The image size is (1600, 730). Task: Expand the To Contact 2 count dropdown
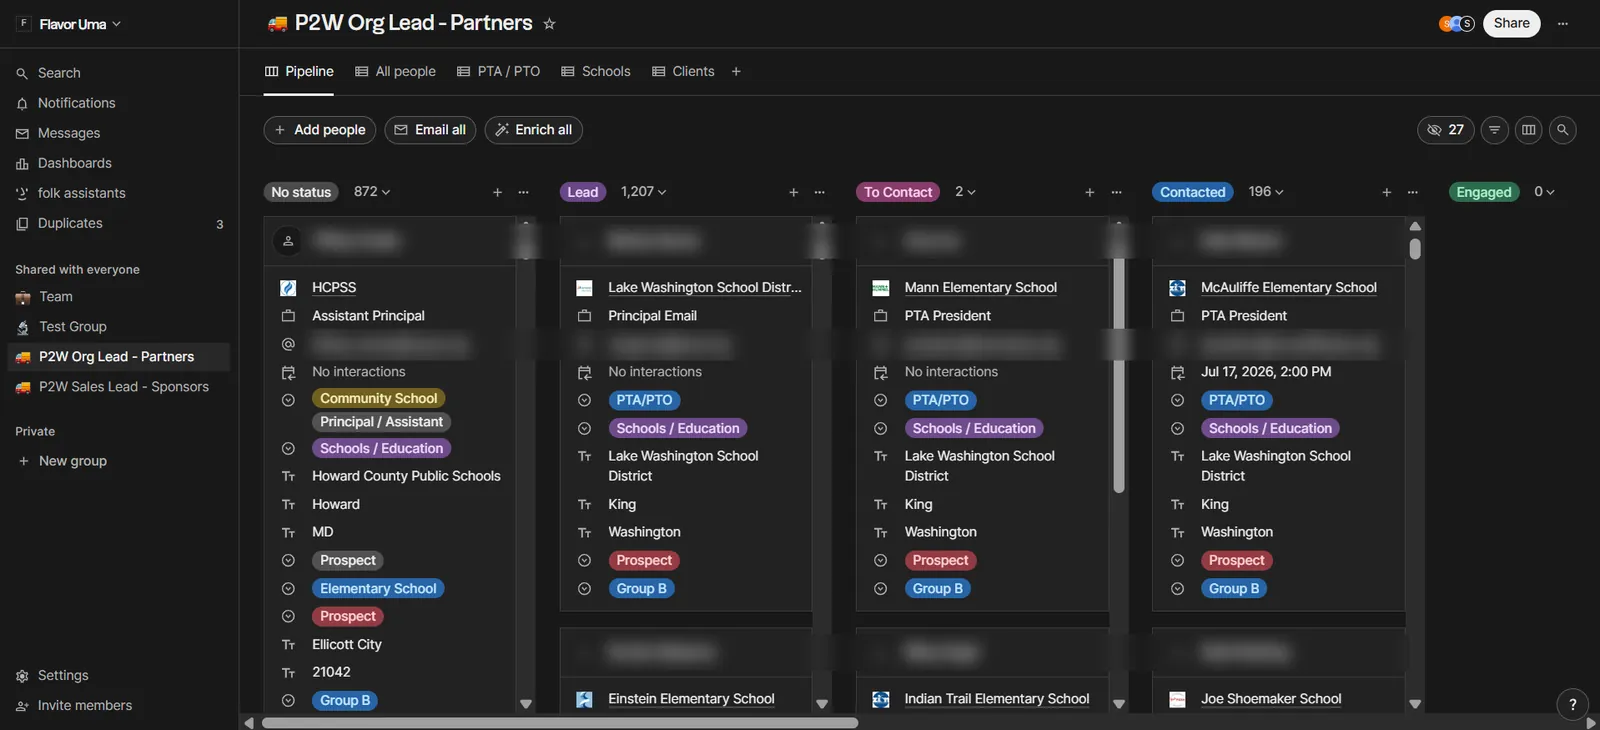click(x=965, y=192)
